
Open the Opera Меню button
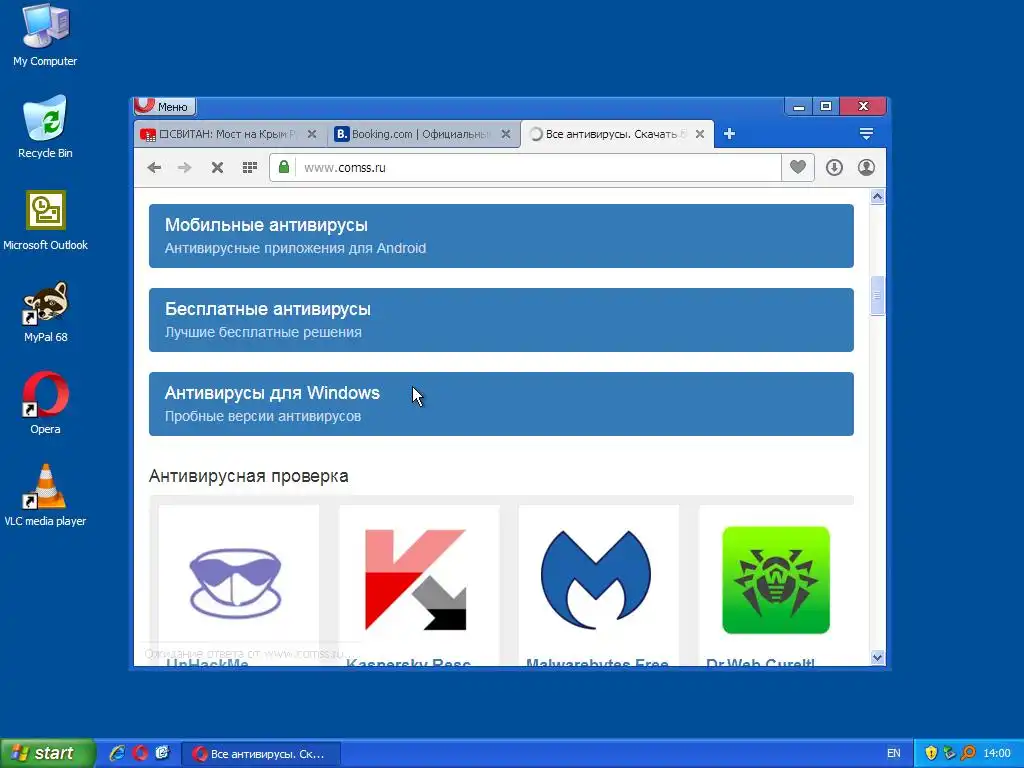pyautogui.click(x=165, y=106)
